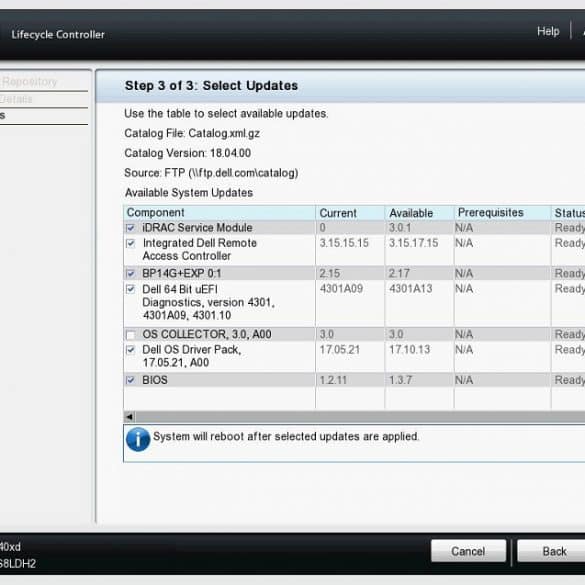Click the Dell 64 Bit uEFI Diagnostics label
The image size is (585, 585).
[x=208, y=302]
